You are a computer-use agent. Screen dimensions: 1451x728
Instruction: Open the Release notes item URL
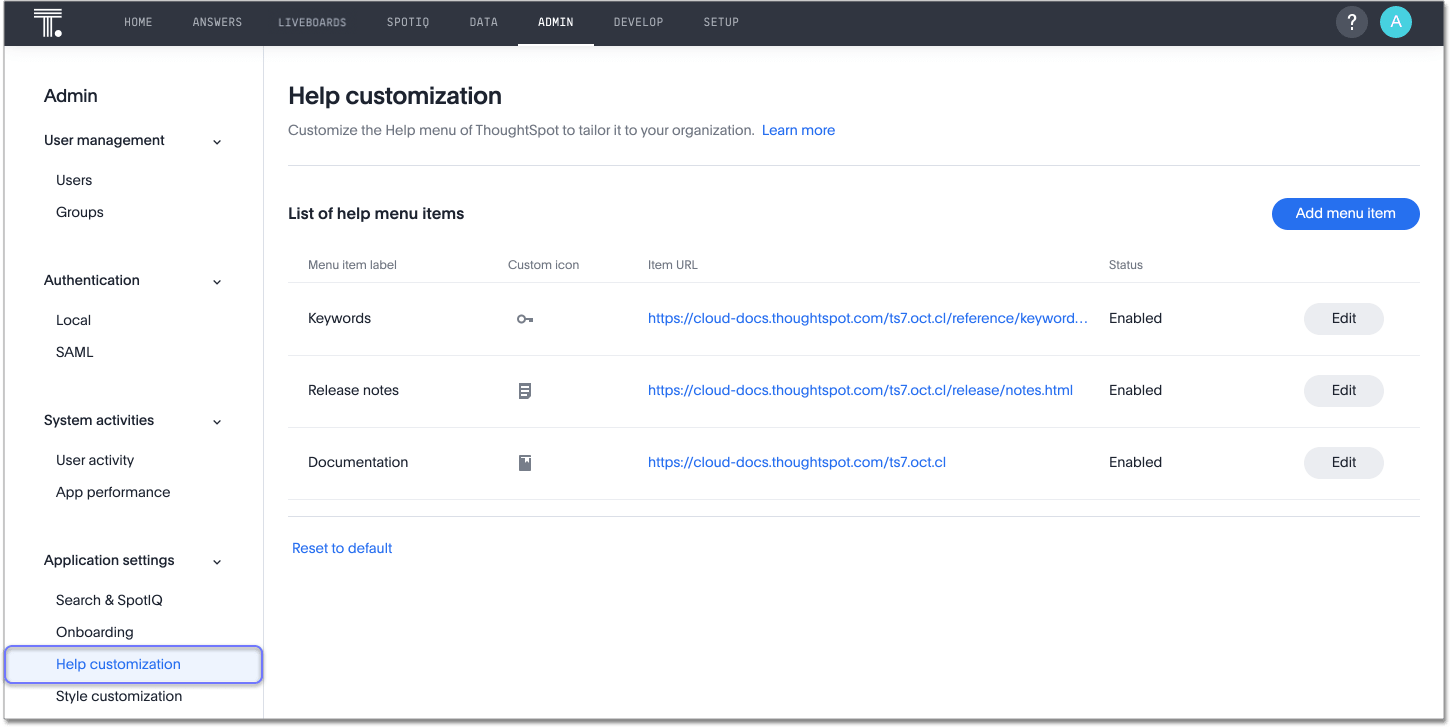pos(859,390)
